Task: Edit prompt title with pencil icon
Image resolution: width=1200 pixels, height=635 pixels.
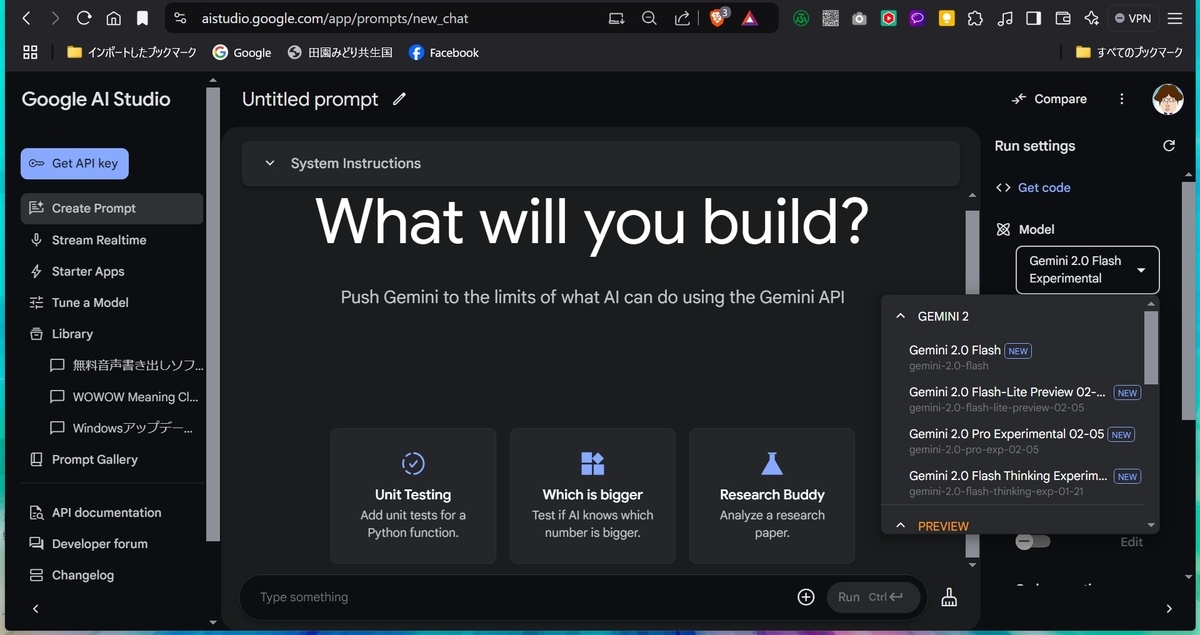Action: (x=400, y=99)
